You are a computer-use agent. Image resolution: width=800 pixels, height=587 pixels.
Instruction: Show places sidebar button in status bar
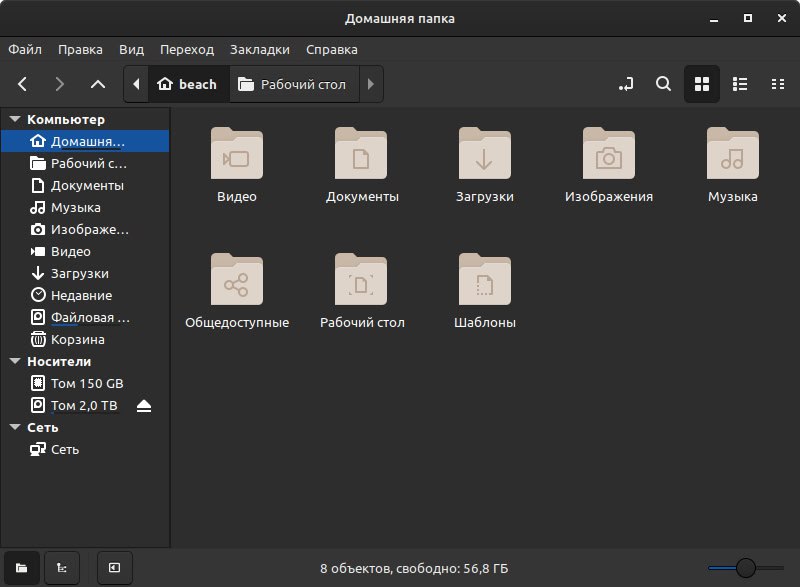click(x=21, y=568)
